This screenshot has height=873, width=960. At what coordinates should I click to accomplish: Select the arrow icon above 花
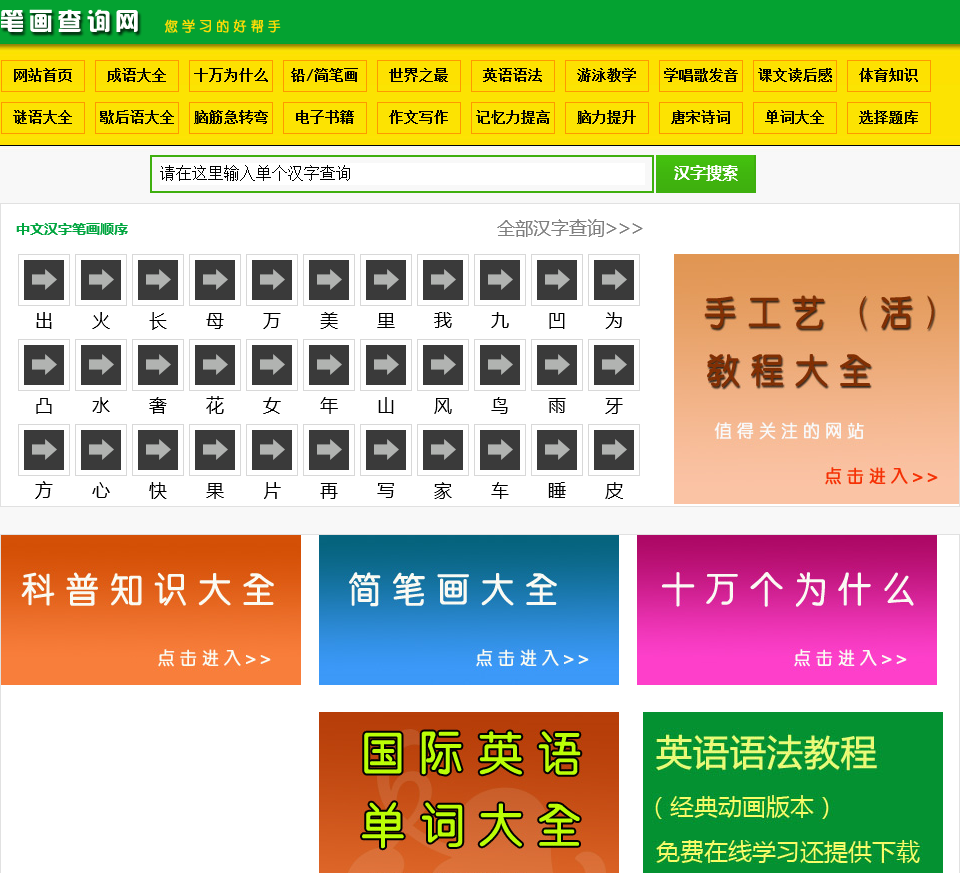pyautogui.click(x=215, y=365)
